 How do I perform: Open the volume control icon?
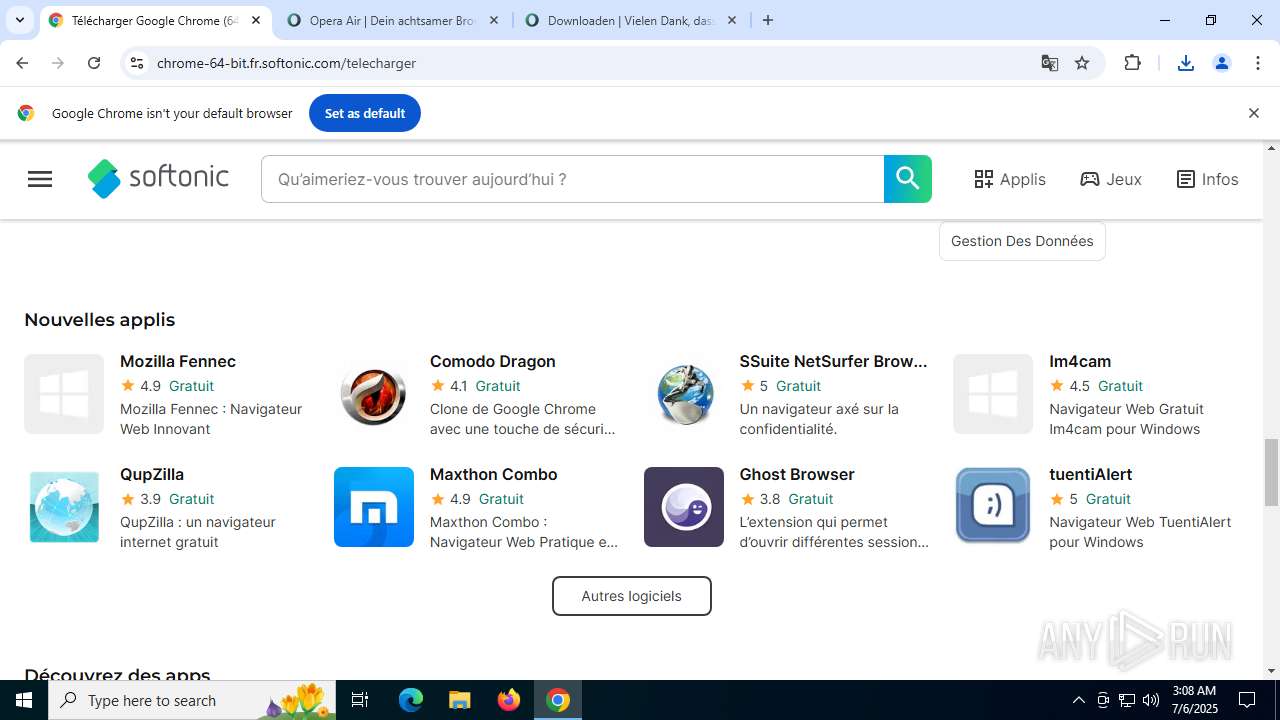tap(1151, 700)
